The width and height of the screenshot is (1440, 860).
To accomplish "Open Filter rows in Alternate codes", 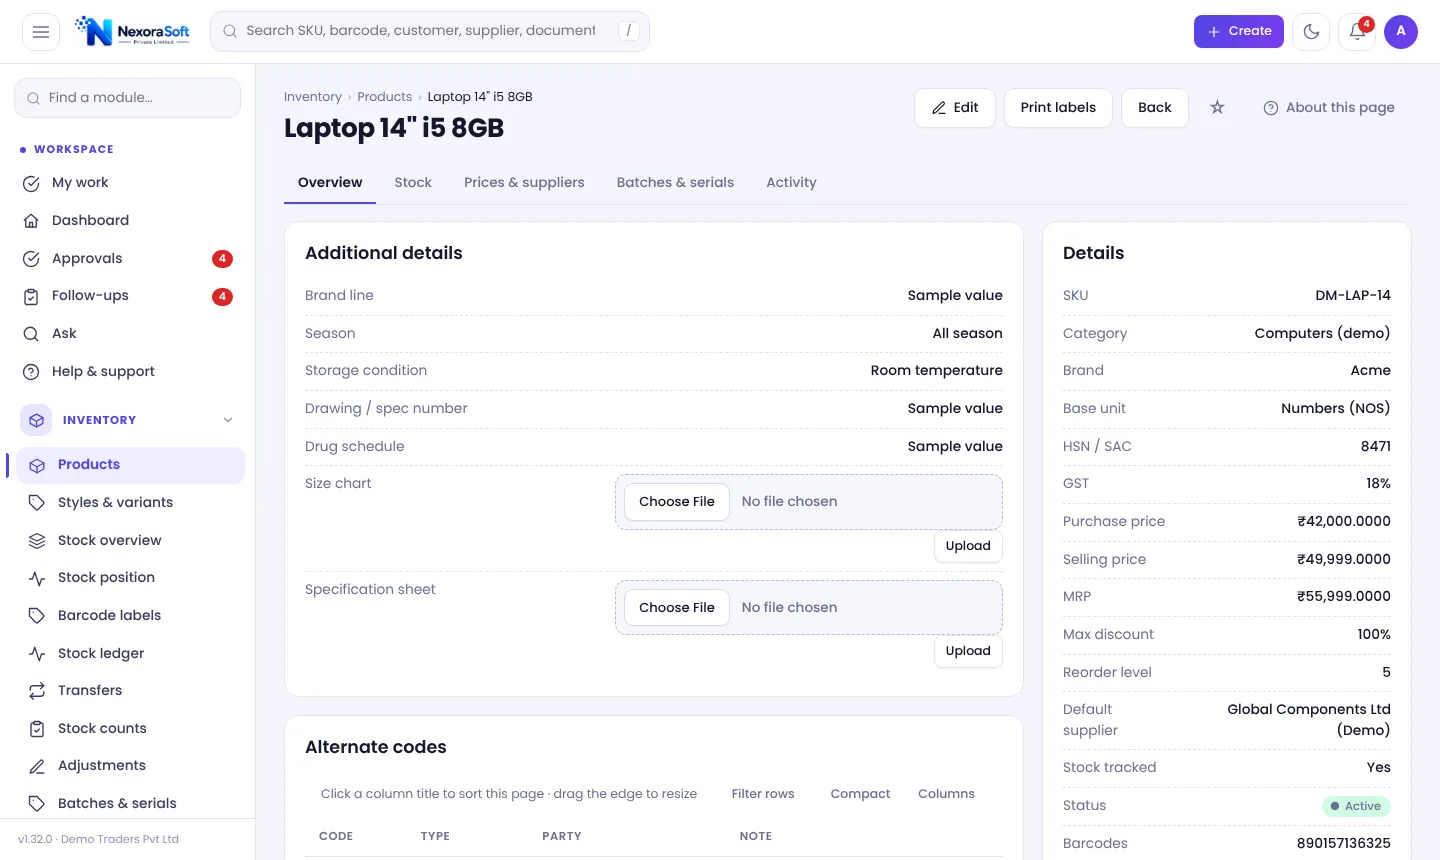I will [x=763, y=794].
